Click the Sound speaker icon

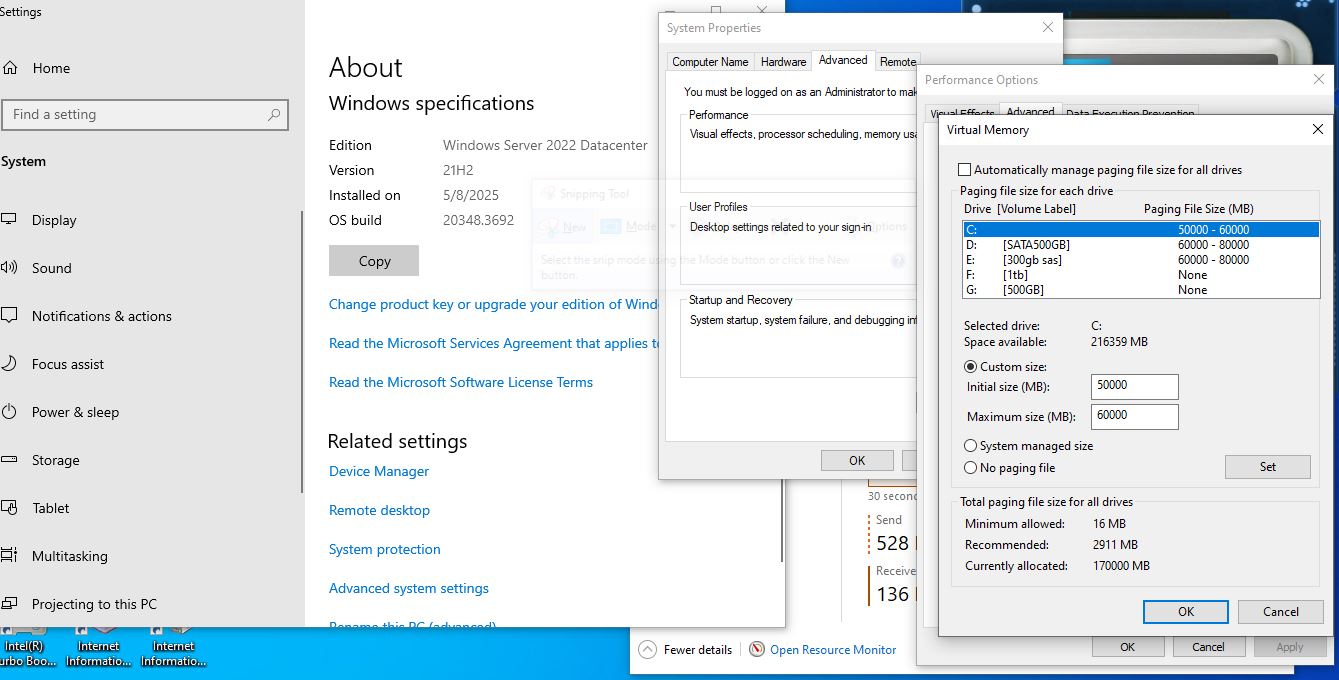pos(10,268)
